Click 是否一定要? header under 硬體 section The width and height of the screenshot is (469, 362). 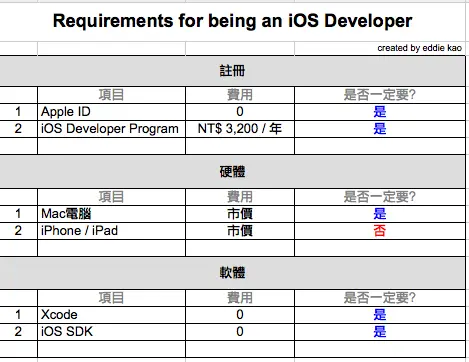coord(380,197)
